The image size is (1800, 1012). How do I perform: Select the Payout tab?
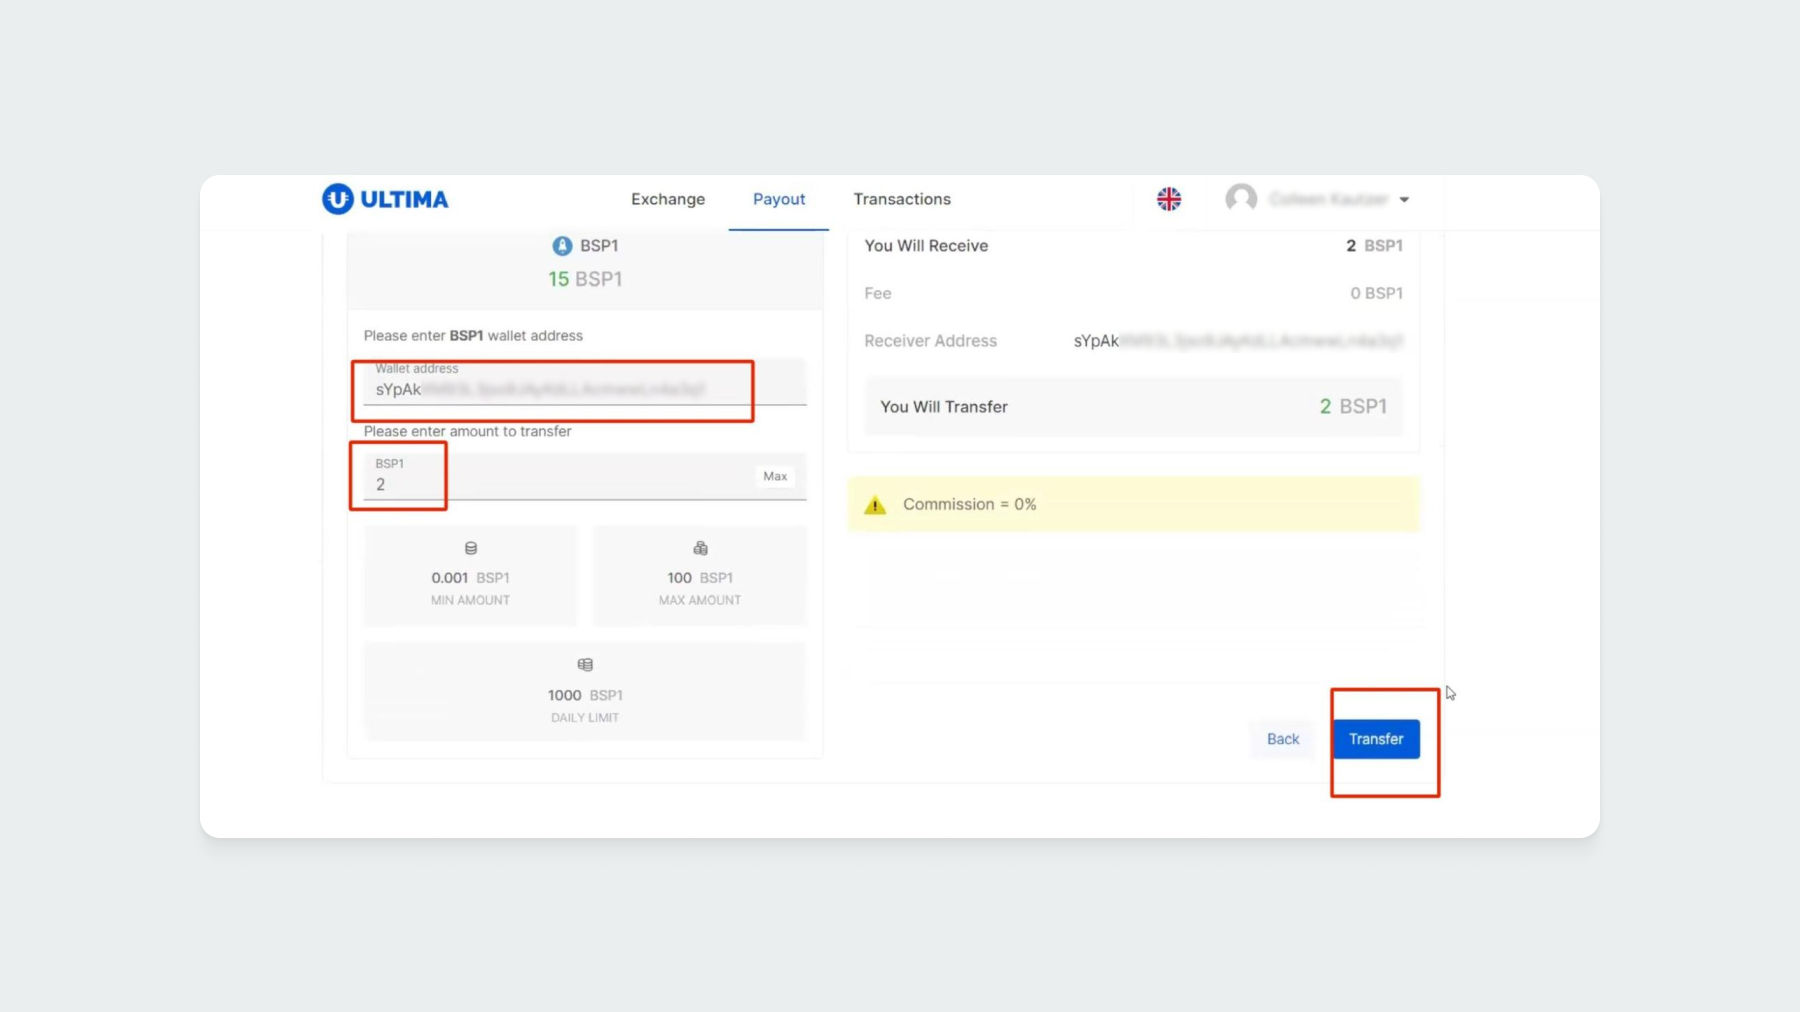[x=779, y=199]
